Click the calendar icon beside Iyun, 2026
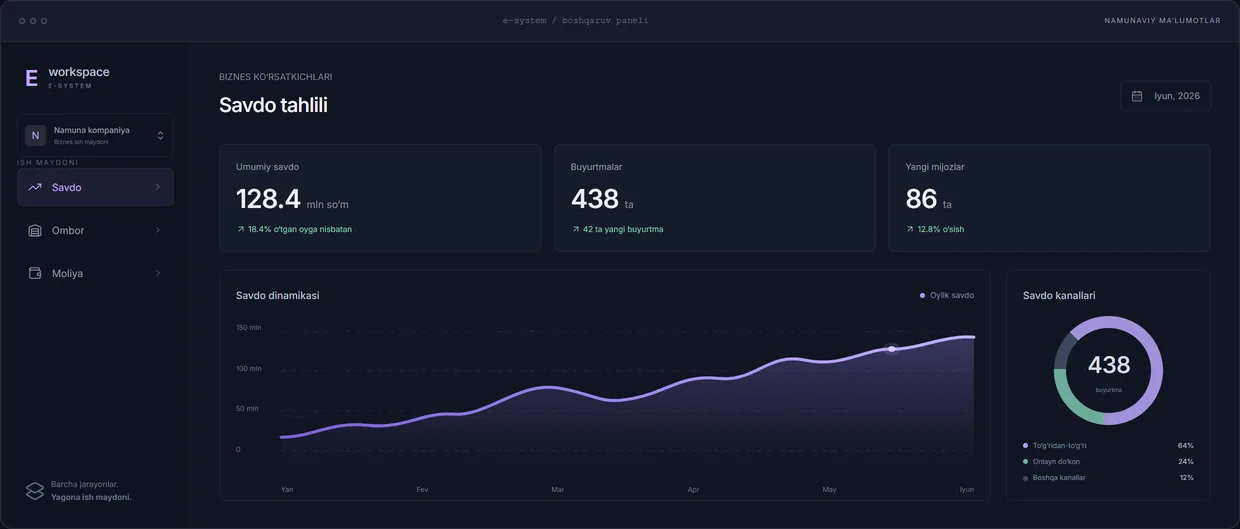 [1137, 96]
